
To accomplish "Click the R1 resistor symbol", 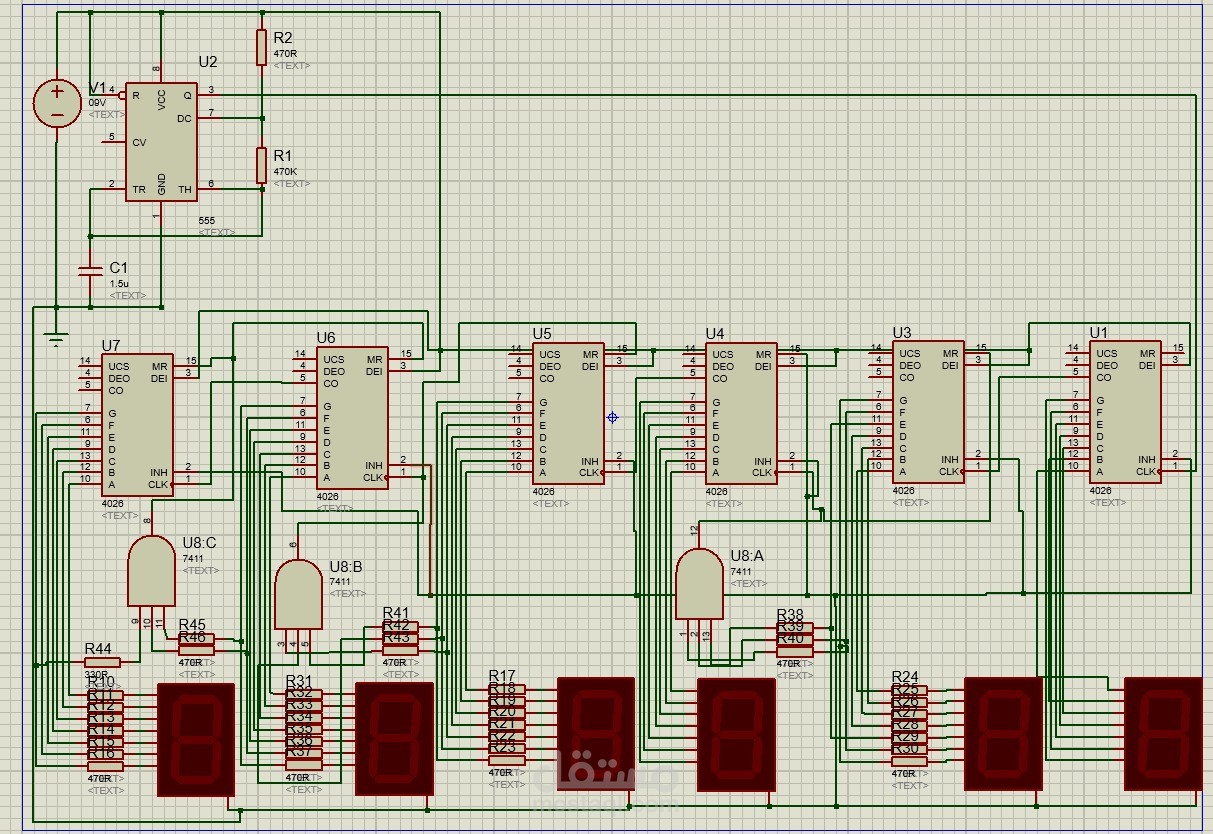I will pyautogui.click(x=261, y=166).
